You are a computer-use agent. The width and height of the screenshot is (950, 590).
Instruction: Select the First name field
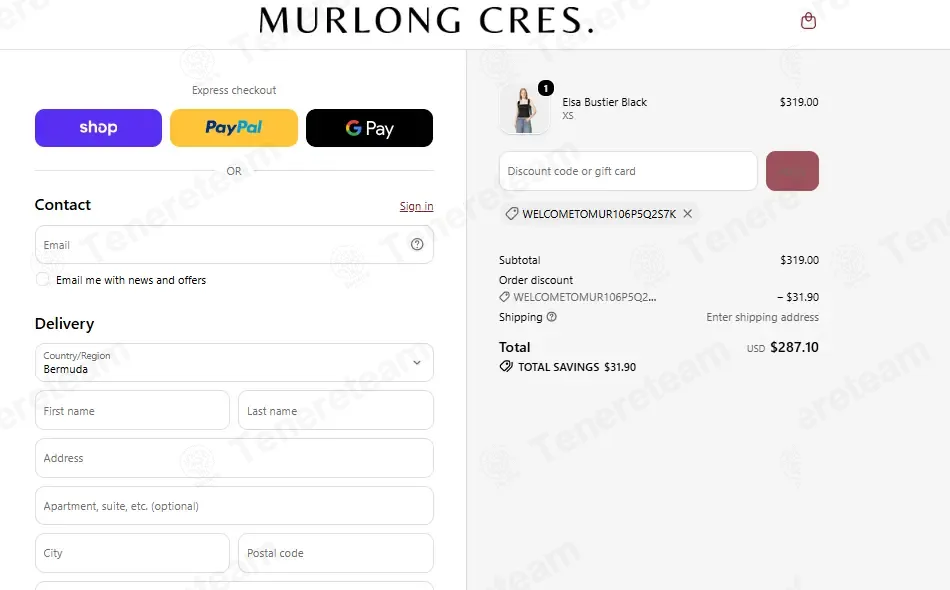[x=132, y=410]
